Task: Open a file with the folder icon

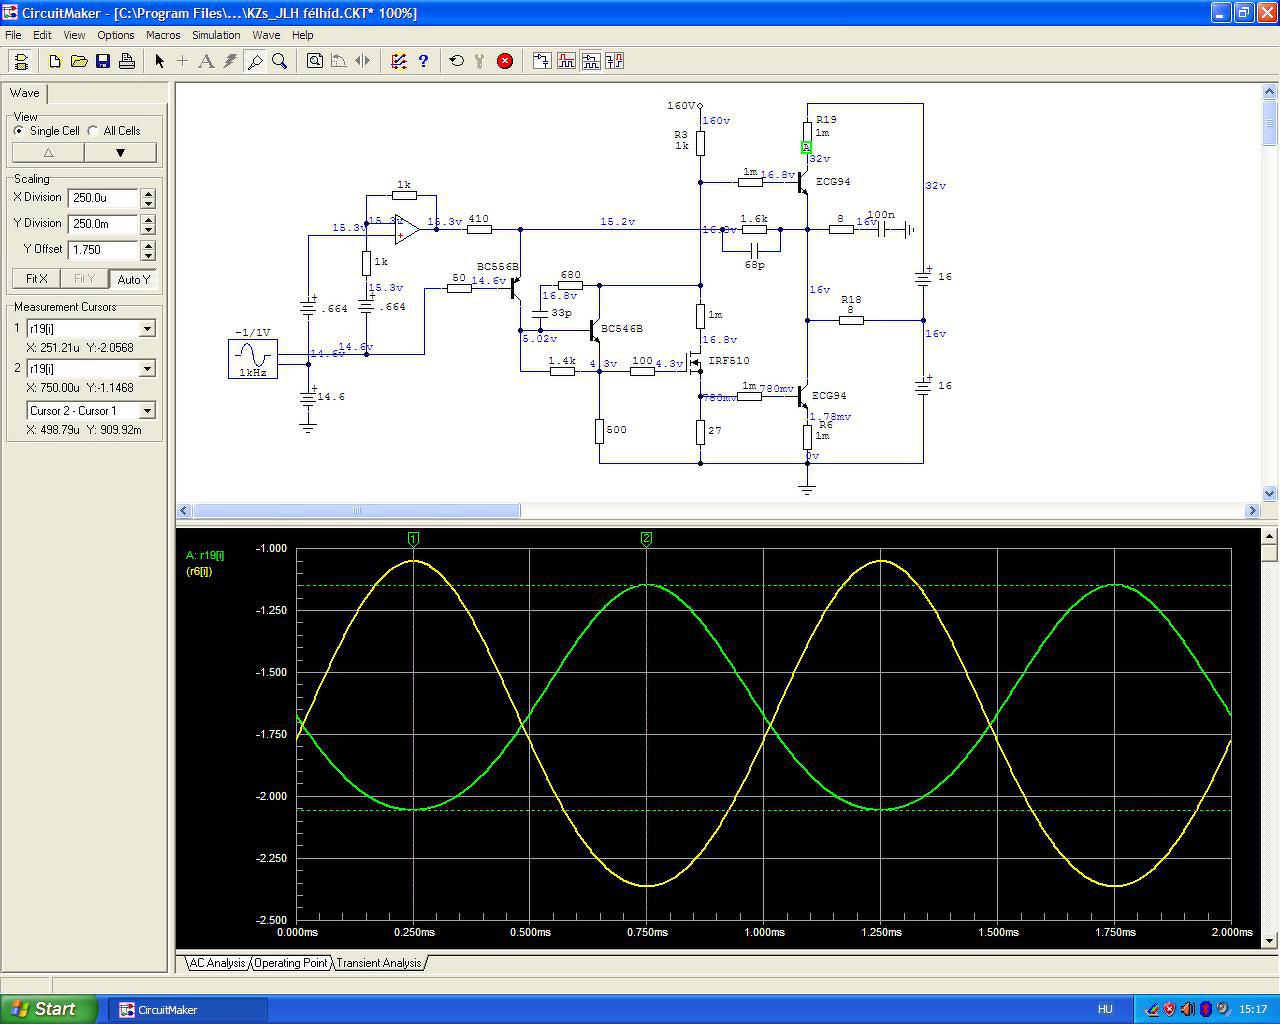Action: click(x=79, y=61)
